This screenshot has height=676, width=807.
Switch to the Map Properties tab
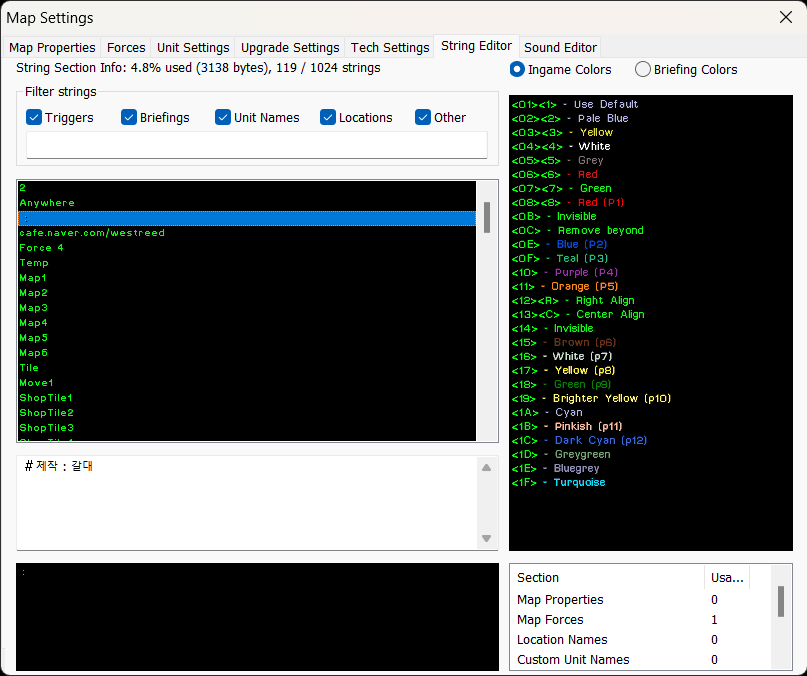(53, 47)
